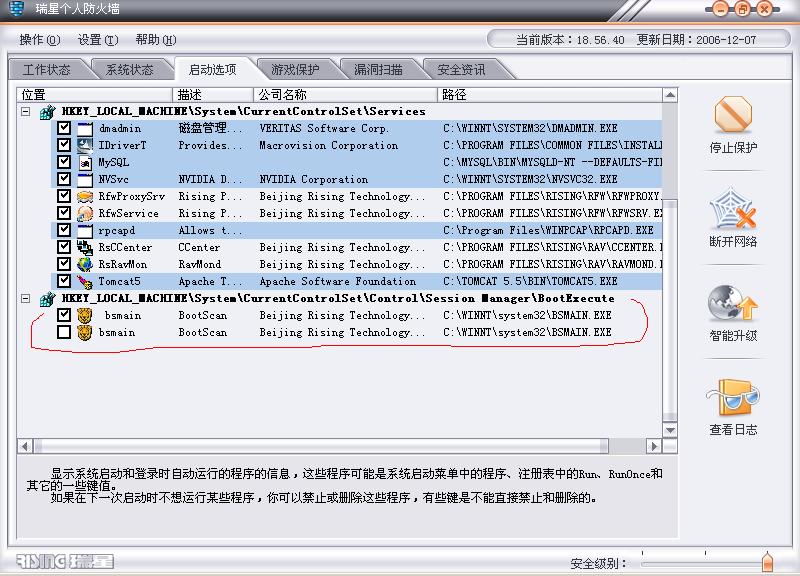The height and width of the screenshot is (576, 800).
Task: Click the Macrovision Corporation company cell
Action: click(x=329, y=145)
